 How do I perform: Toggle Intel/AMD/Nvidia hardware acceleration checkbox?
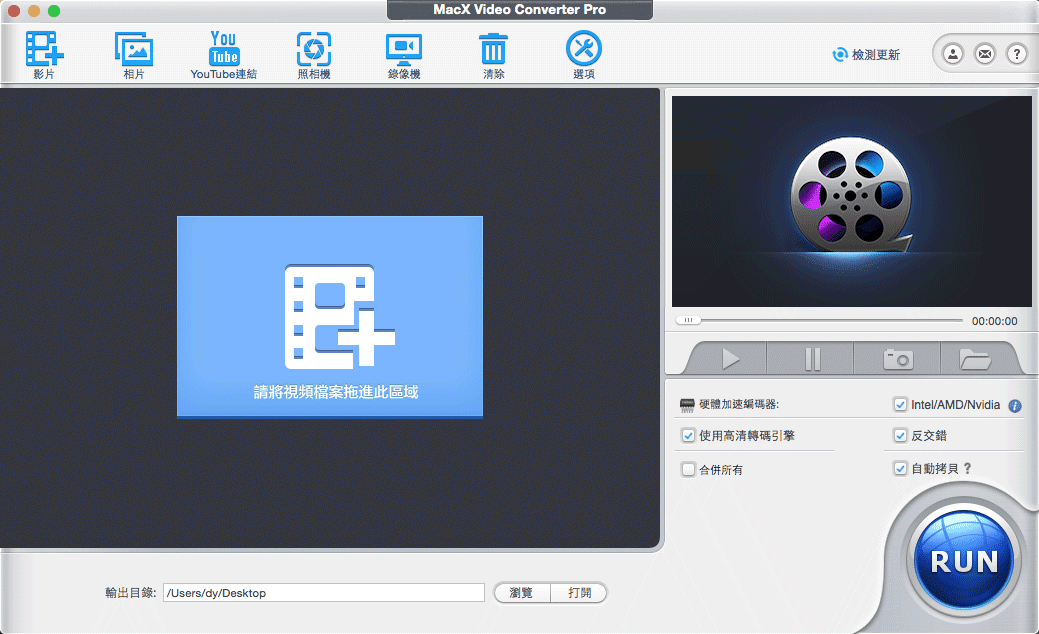tap(900, 404)
